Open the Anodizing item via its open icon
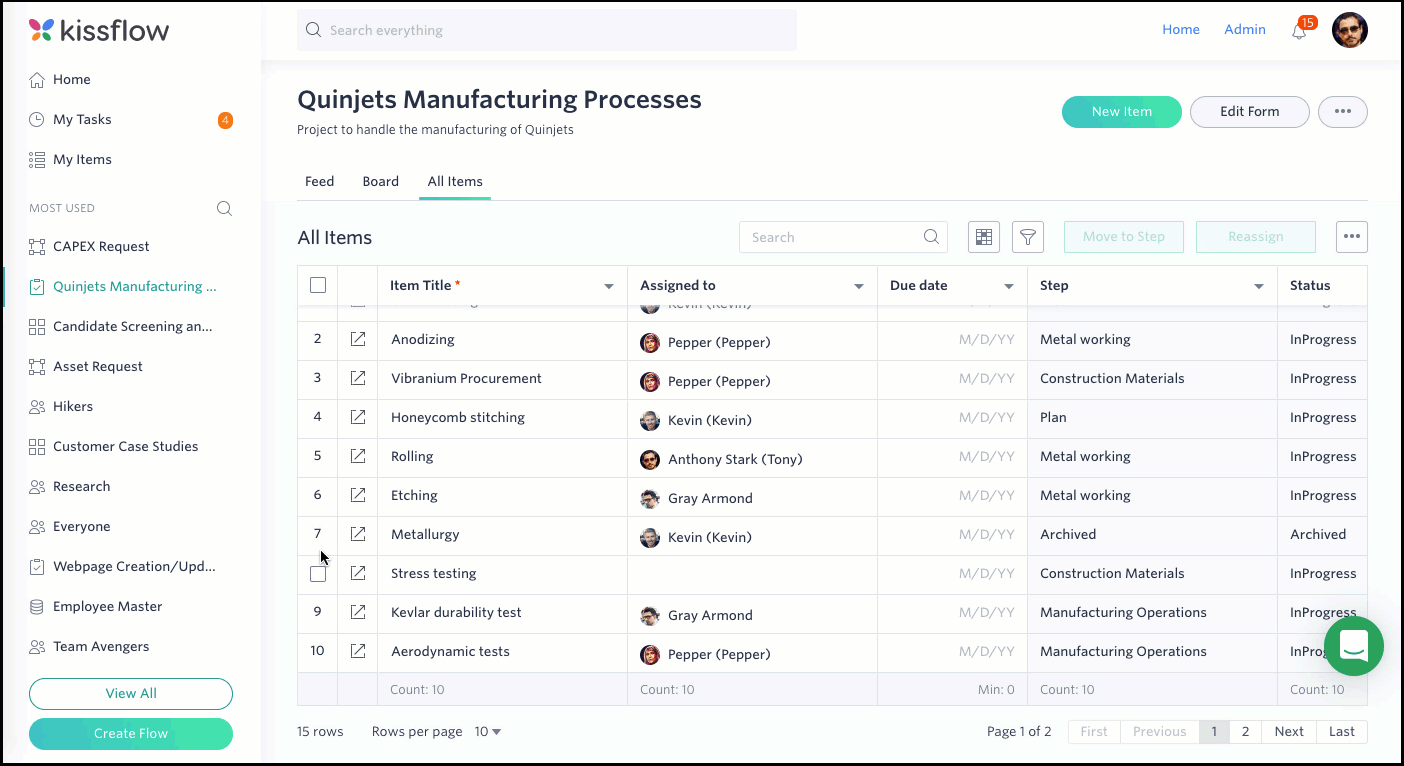This screenshot has width=1404, height=766. [358, 339]
